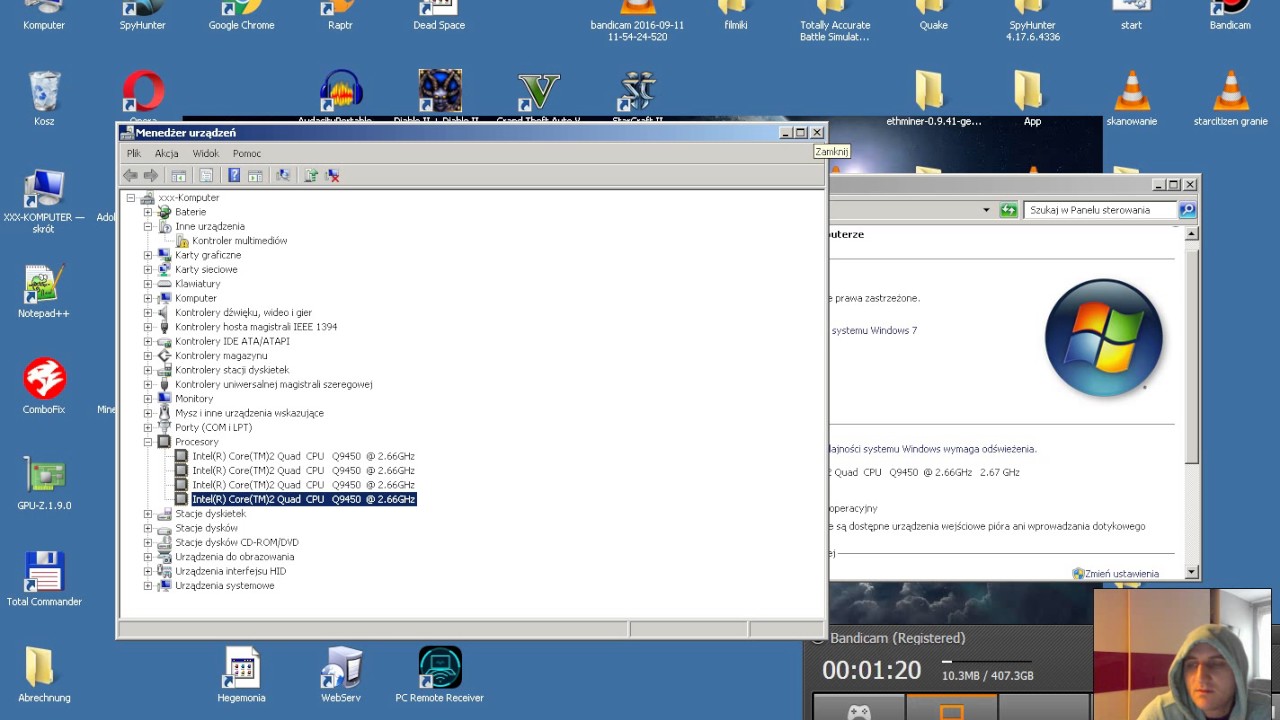Select Kontrolery hosta magistrali IEEE 1394

pyautogui.click(x=256, y=327)
